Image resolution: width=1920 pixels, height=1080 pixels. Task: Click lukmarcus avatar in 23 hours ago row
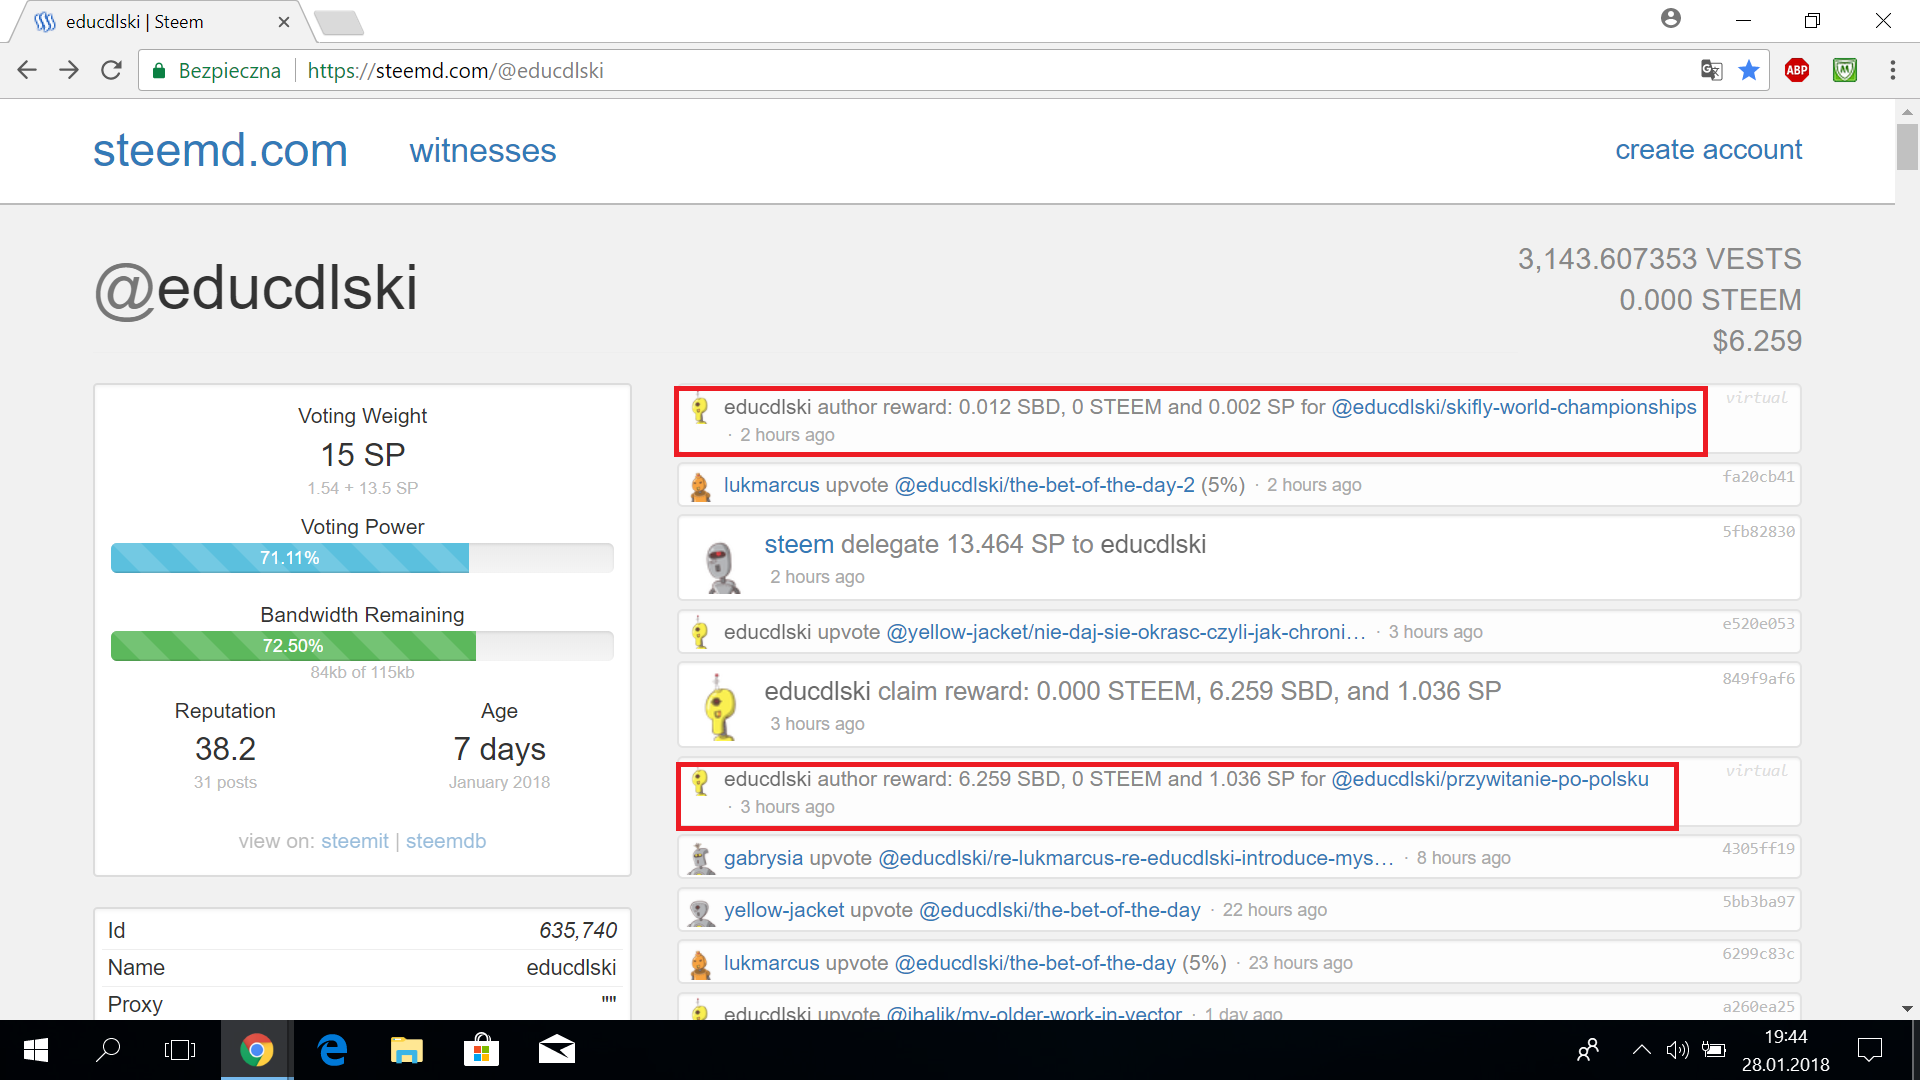click(700, 965)
